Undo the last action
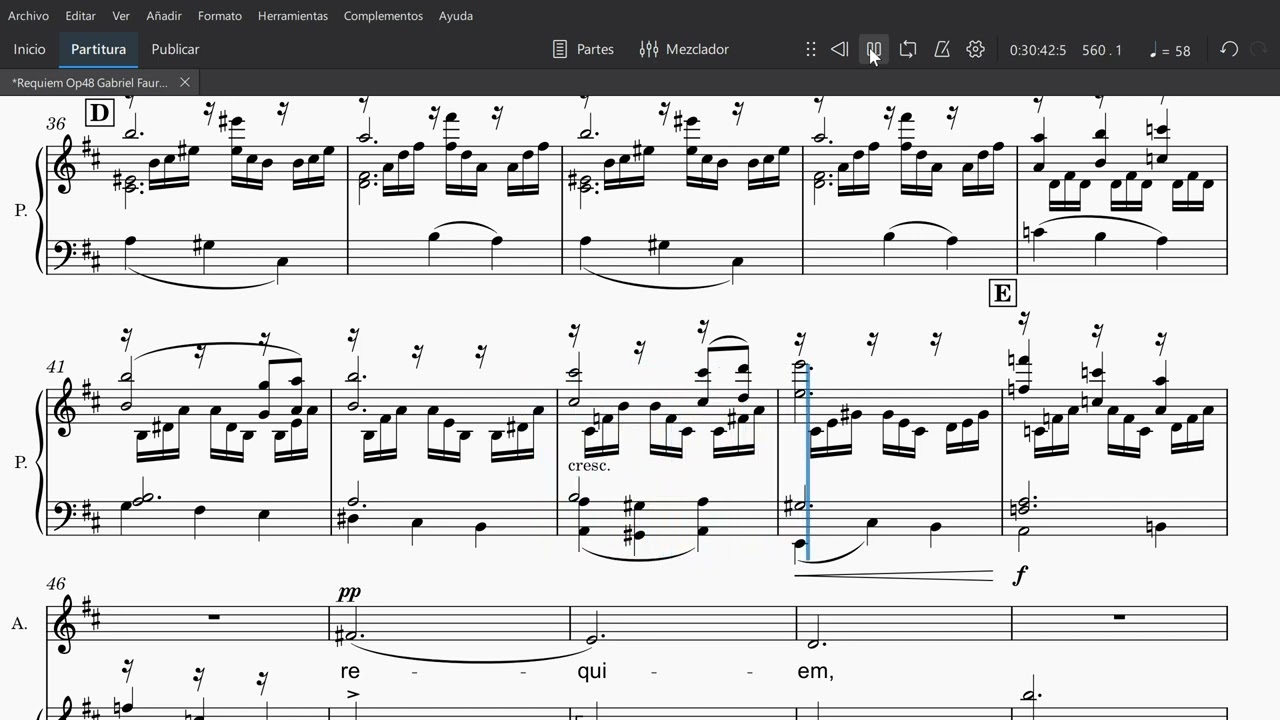The width and height of the screenshot is (1280, 720). 1229,49
